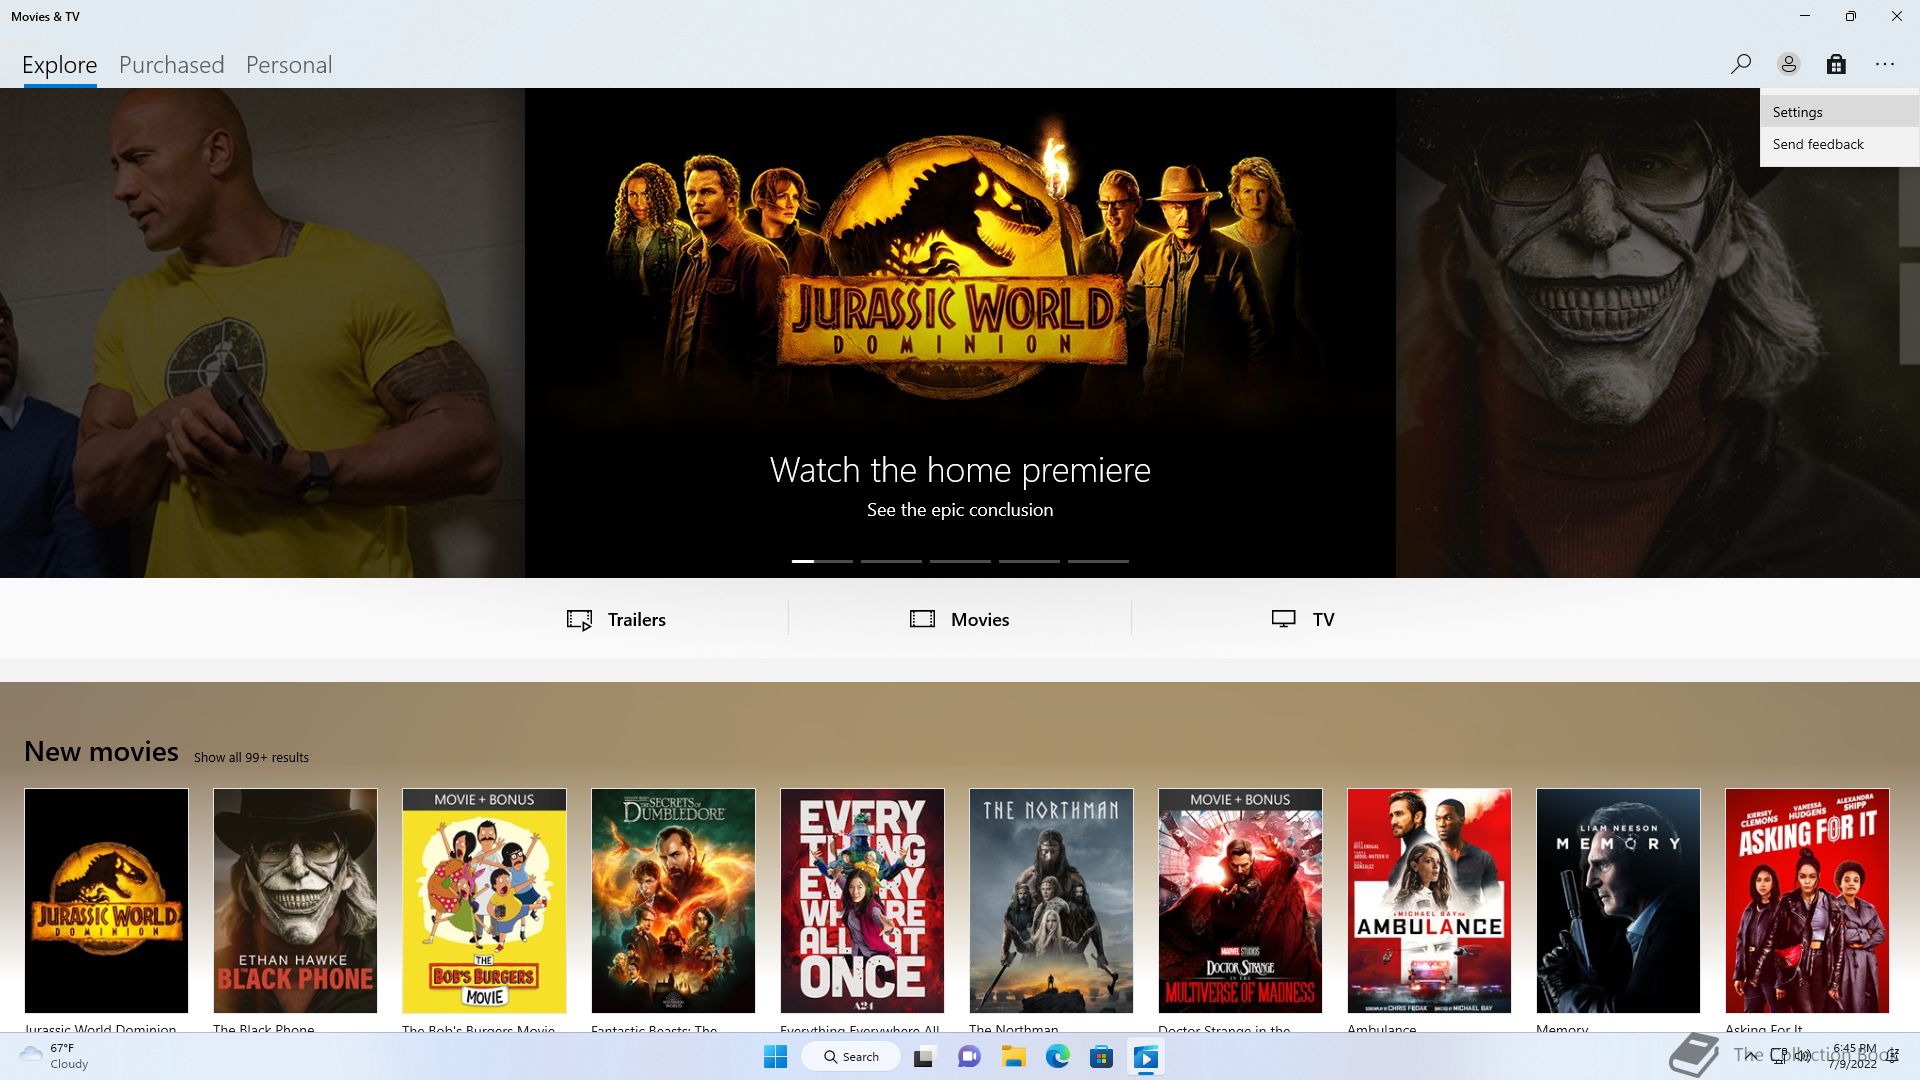This screenshot has width=1920, height=1080.
Task: Open Microsoft Store on taskbar
Action: [1101, 1056]
